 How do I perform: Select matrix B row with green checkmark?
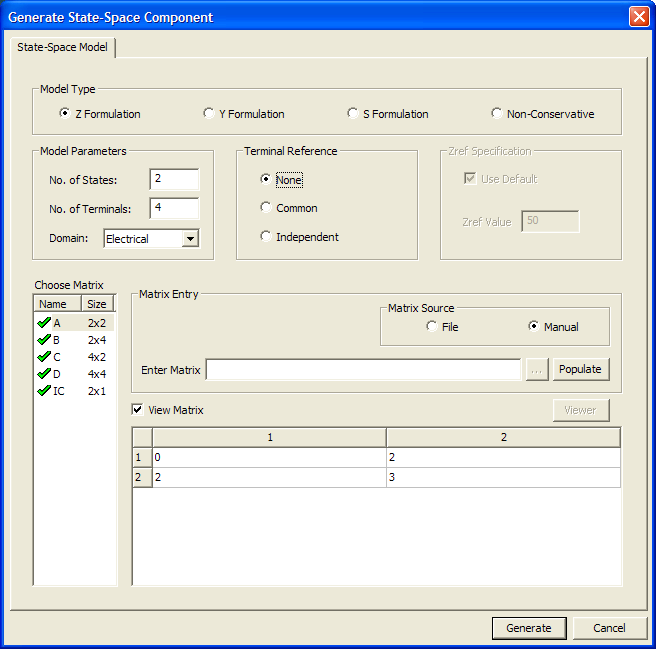tap(58, 340)
